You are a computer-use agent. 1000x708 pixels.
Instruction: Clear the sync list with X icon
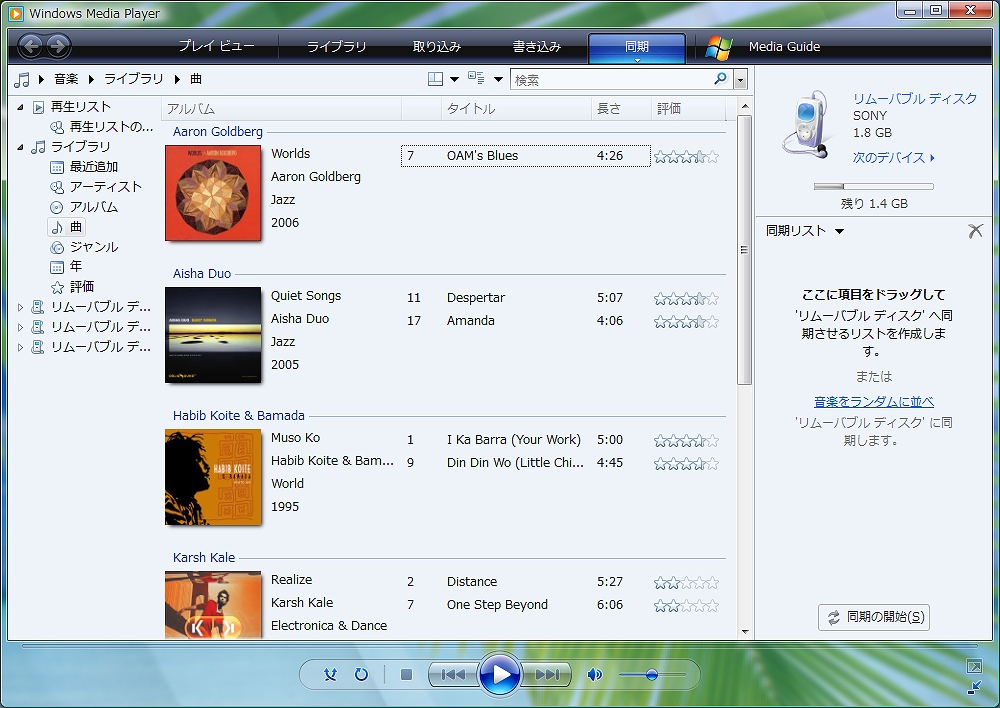(x=975, y=231)
